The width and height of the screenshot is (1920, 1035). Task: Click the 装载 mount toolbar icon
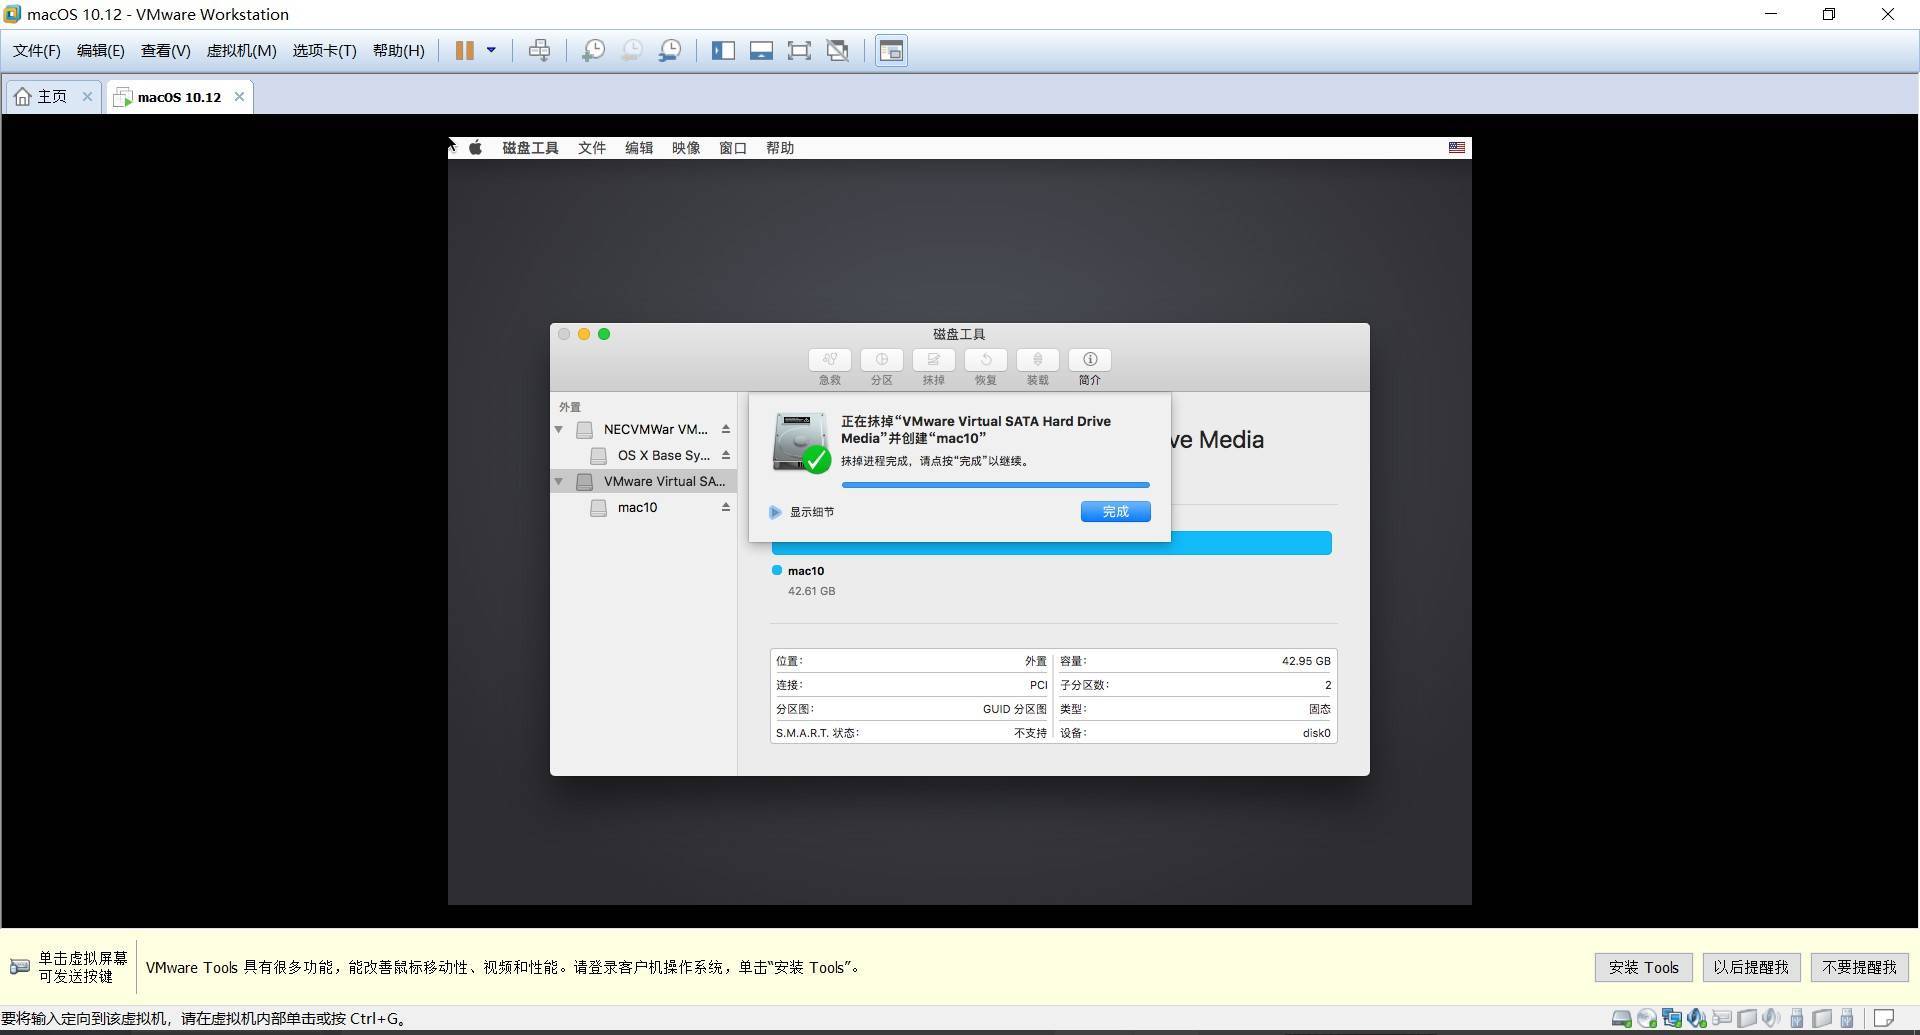1038,359
